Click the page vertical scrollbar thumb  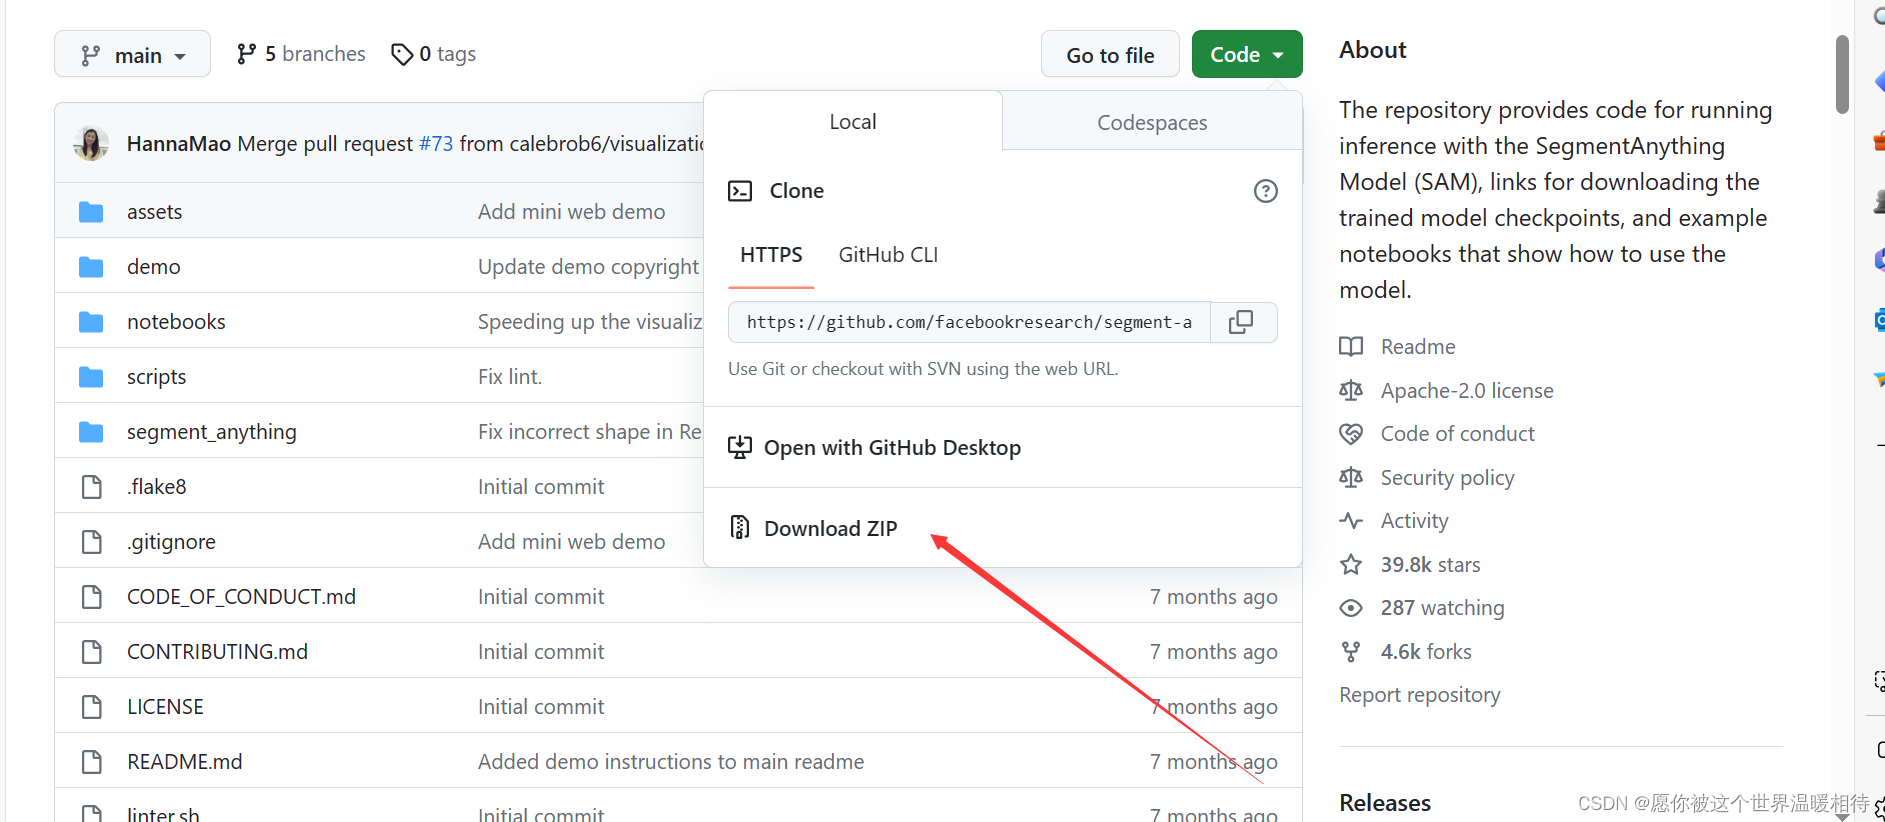tap(1842, 75)
